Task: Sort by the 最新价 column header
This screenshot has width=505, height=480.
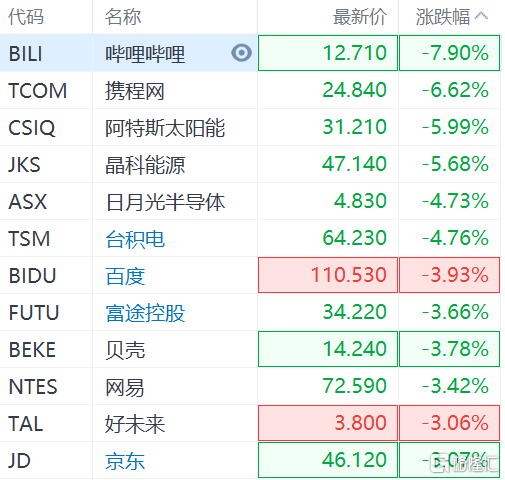Action: click(360, 17)
